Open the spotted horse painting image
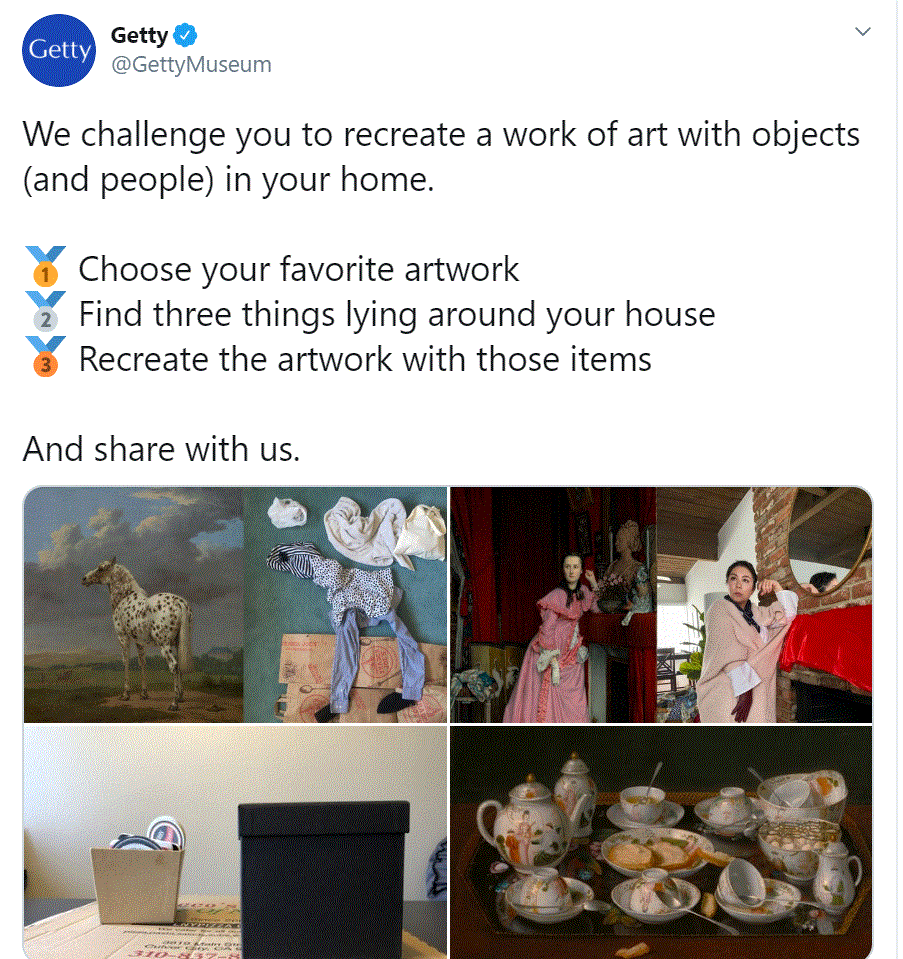This screenshot has width=903, height=959. click(133, 604)
